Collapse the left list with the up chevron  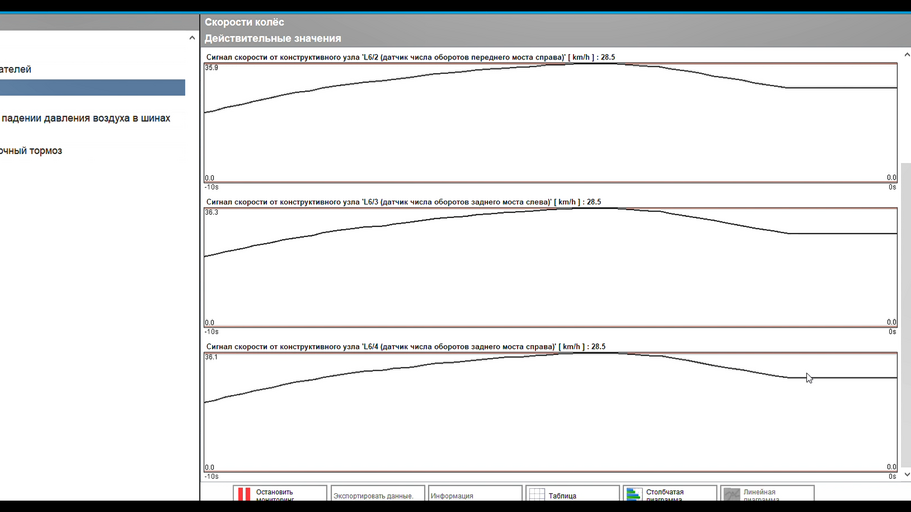(192, 38)
